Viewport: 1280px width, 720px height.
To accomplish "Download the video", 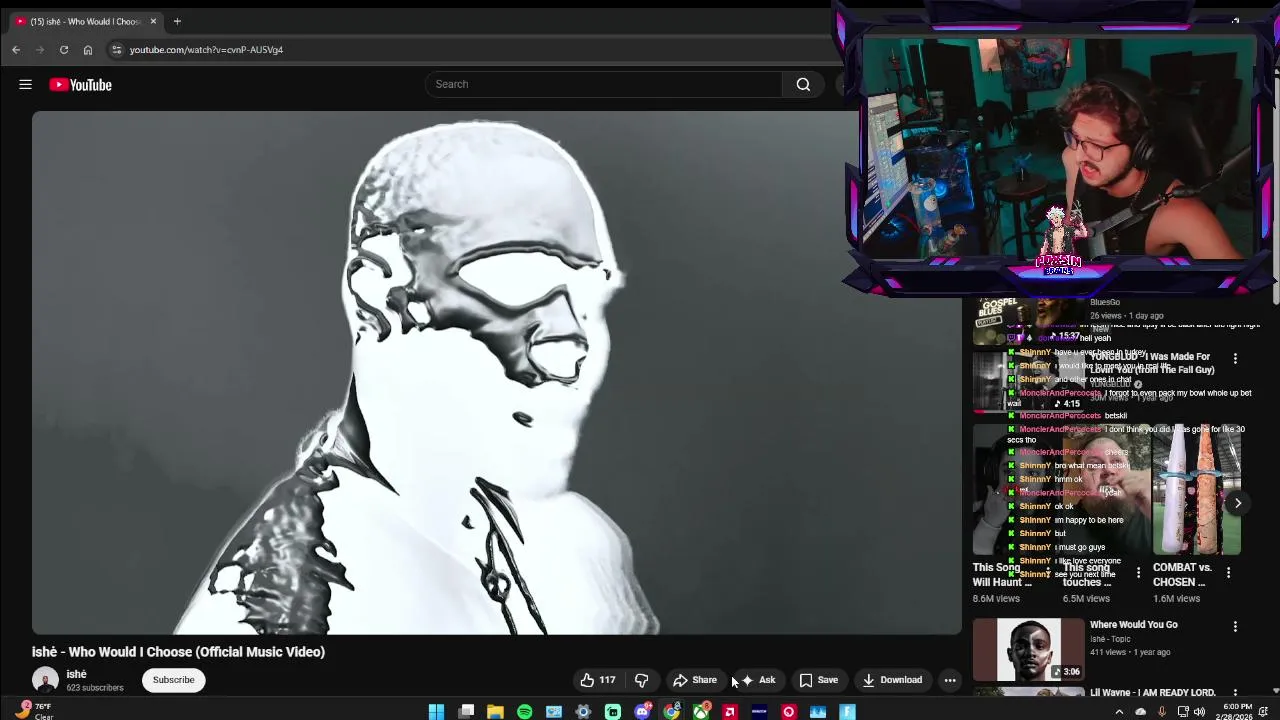I will click(x=892, y=680).
